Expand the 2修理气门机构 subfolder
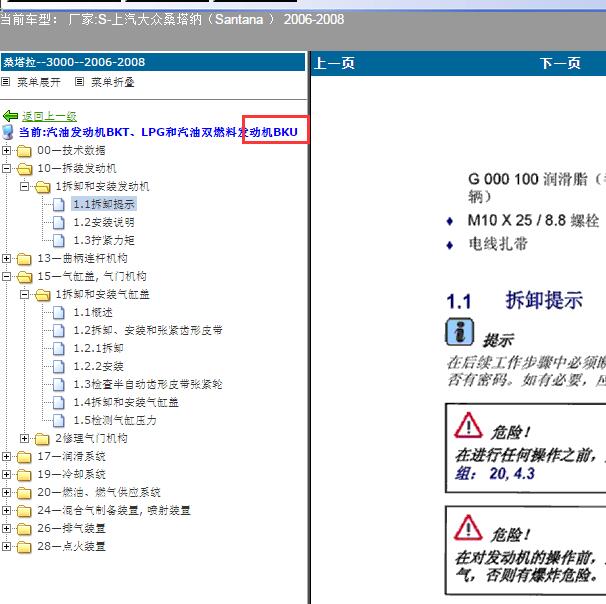The width and height of the screenshot is (606, 604). tap(24, 438)
